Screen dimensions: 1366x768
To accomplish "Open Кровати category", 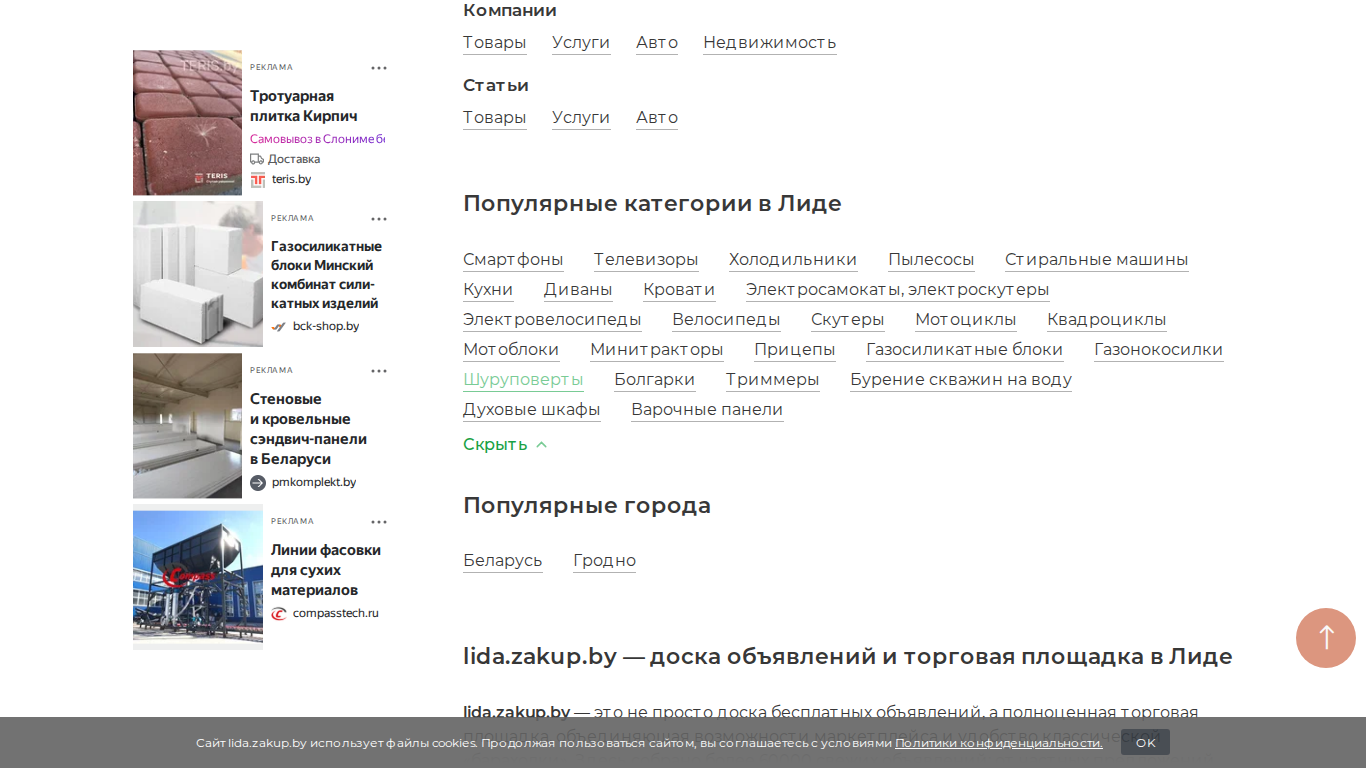I will [679, 290].
